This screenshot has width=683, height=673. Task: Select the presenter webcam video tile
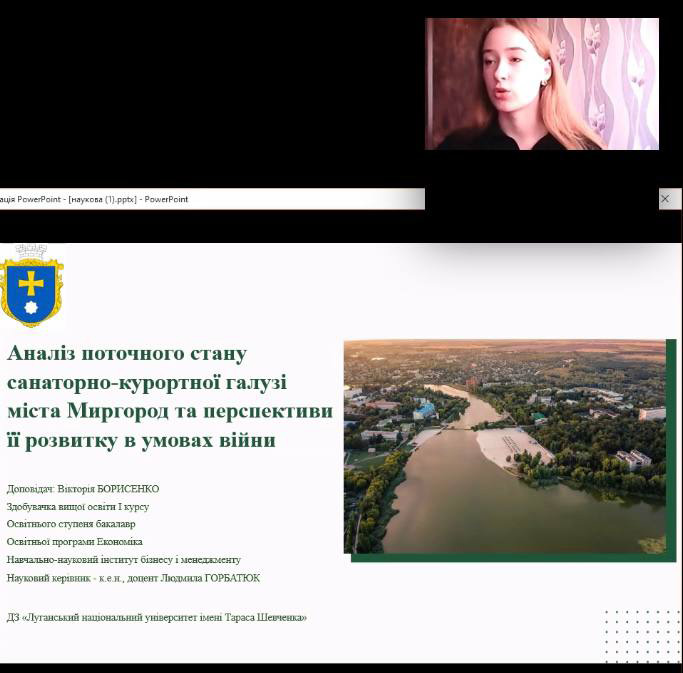(x=542, y=84)
